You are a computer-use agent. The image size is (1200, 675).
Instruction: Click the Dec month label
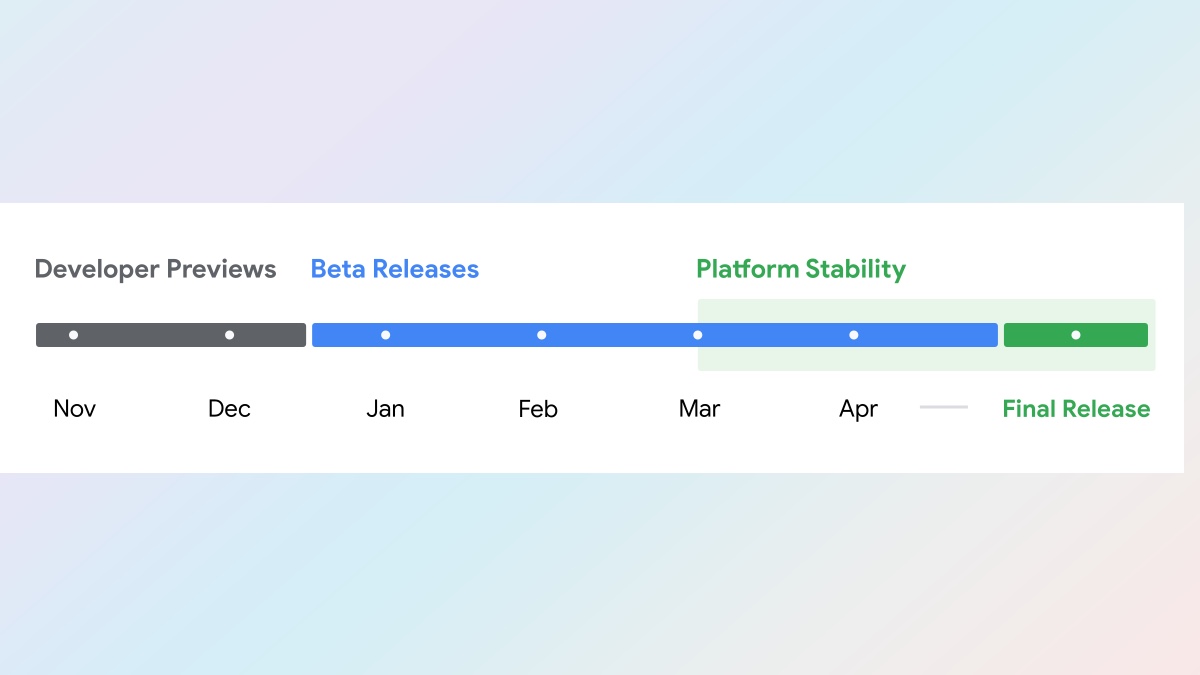pos(229,409)
